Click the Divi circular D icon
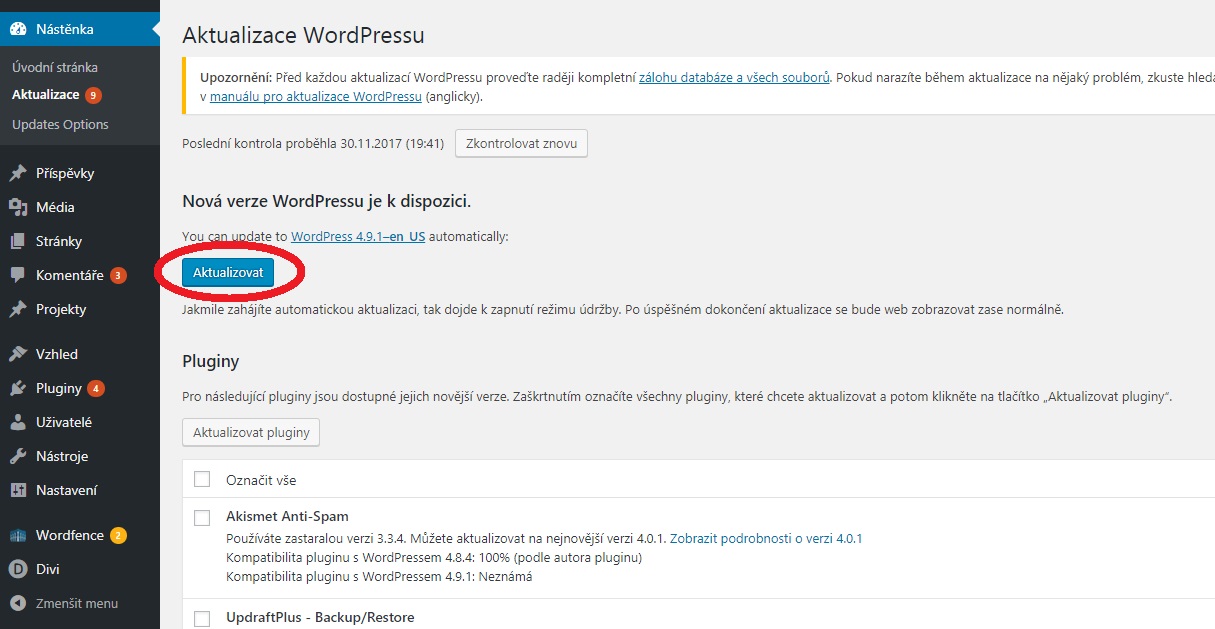 pos(18,569)
